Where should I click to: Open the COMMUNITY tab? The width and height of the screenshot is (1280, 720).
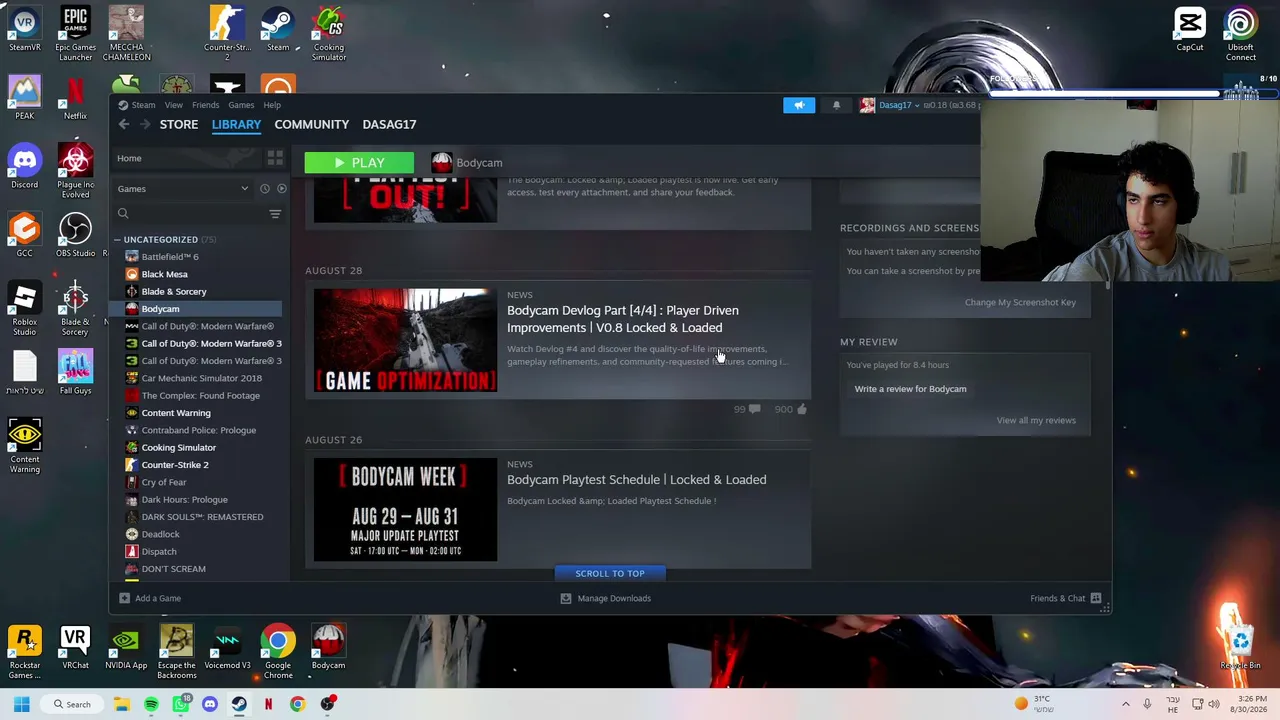click(x=312, y=124)
